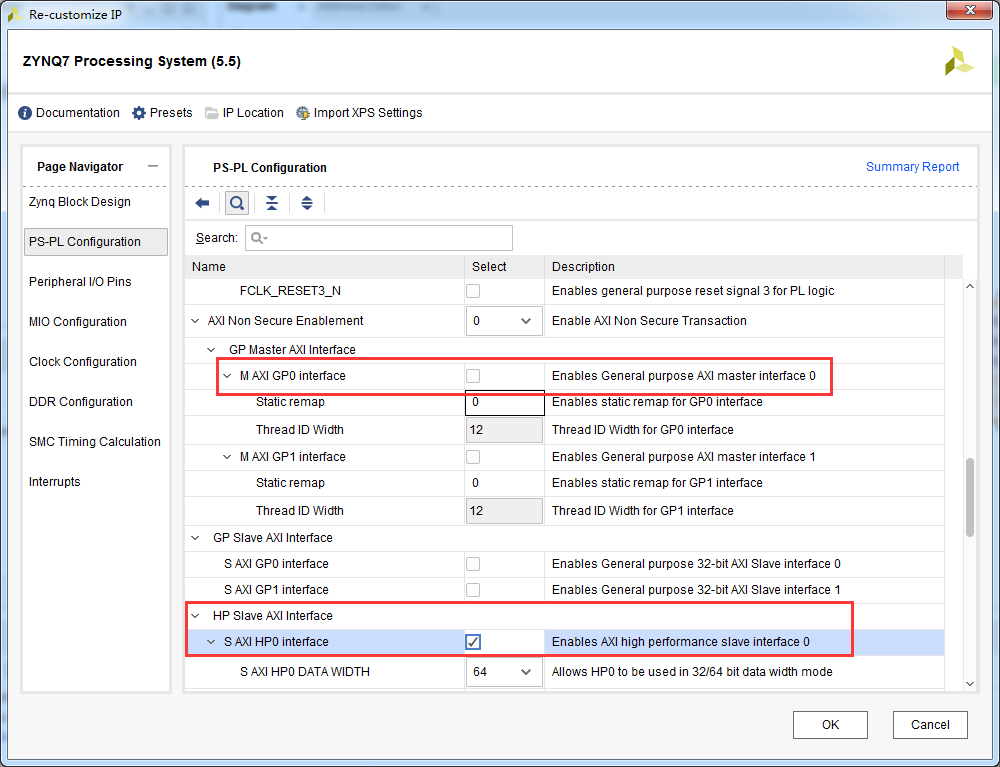This screenshot has width=1000, height=767.
Task: Collapse the M AXI GP1 interface node
Action: pos(227,457)
